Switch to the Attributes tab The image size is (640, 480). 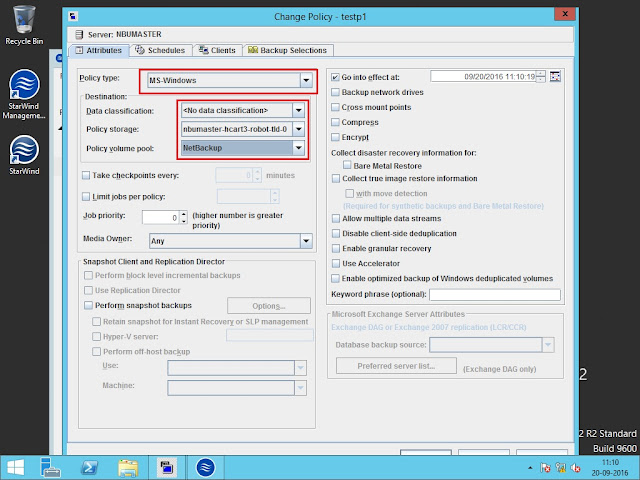tap(99, 50)
